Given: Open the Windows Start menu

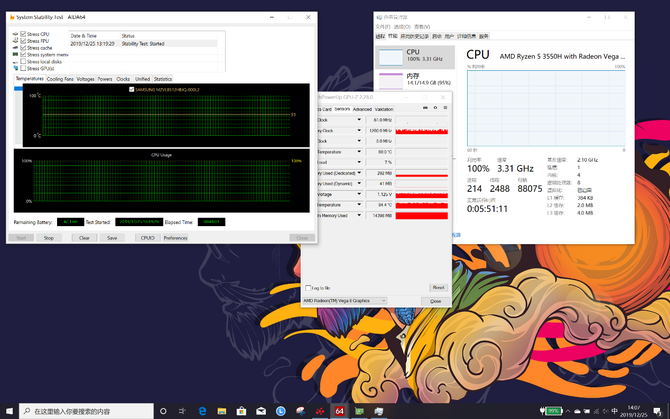Looking at the screenshot, I should tap(9, 411).
